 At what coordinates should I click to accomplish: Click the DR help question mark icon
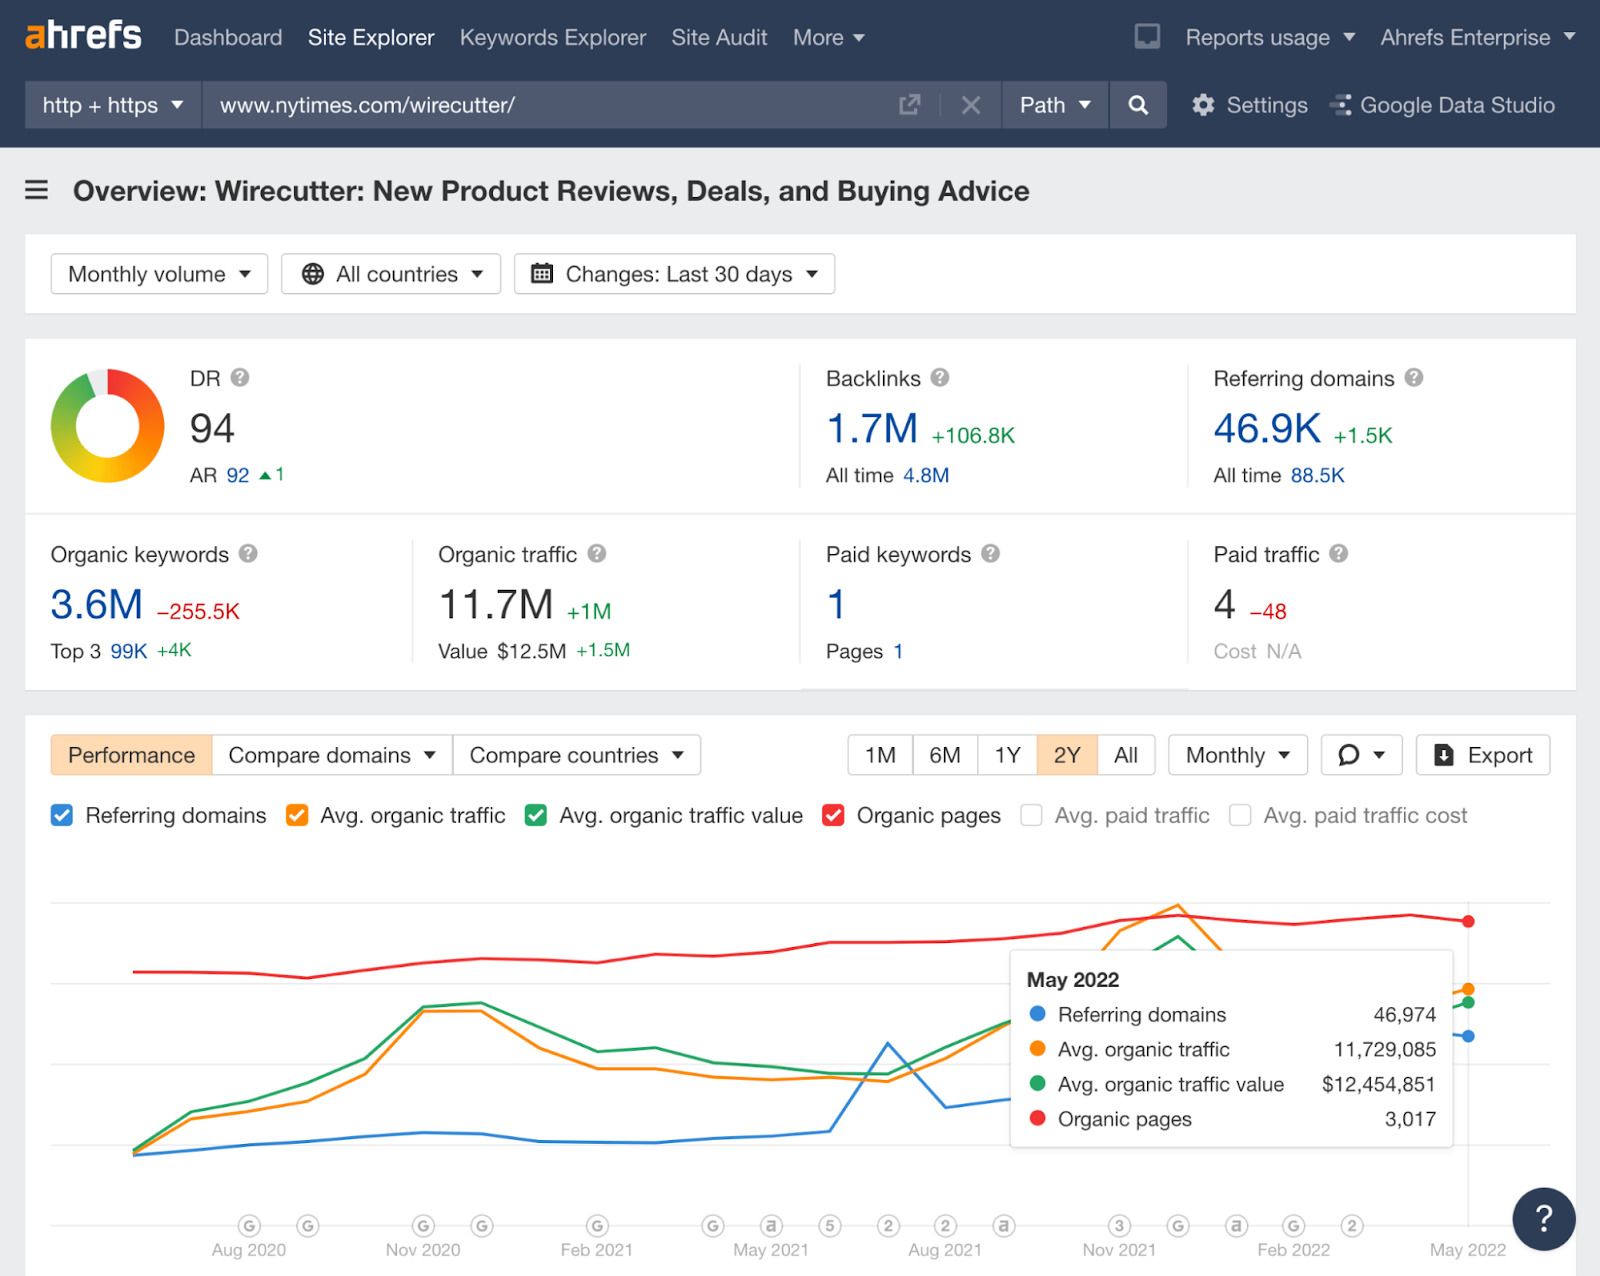239,378
